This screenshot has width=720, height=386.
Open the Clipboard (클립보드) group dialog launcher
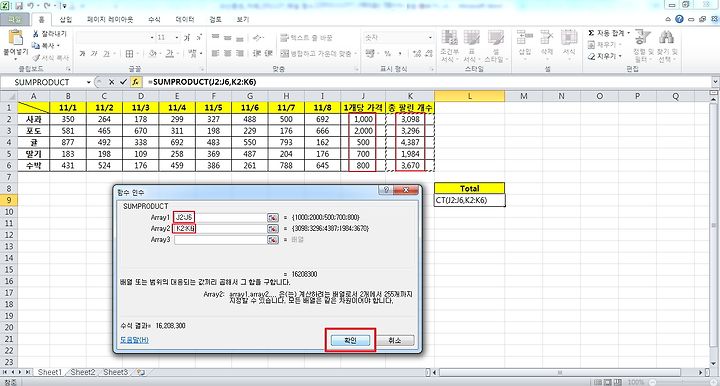tap(68, 69)
